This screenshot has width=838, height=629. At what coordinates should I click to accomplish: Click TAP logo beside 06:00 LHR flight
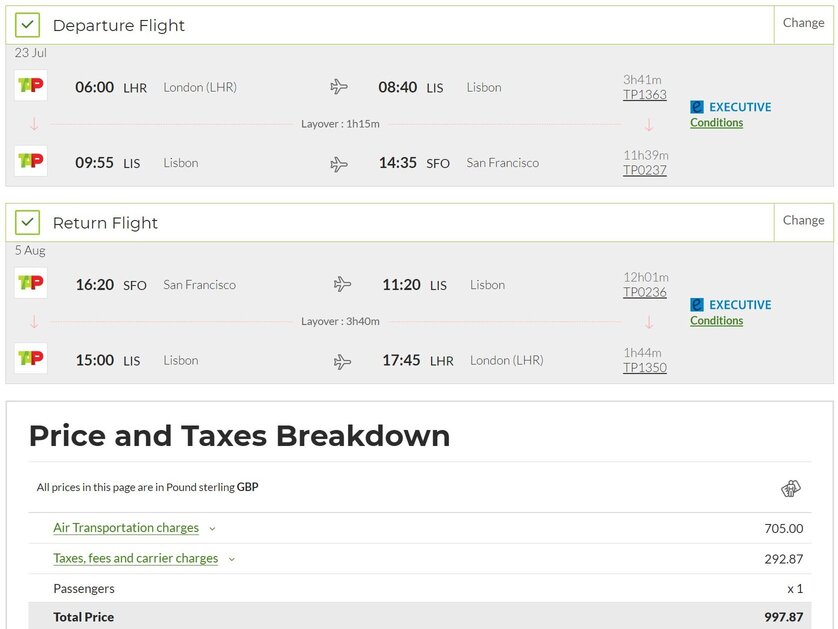coord(30,86)
